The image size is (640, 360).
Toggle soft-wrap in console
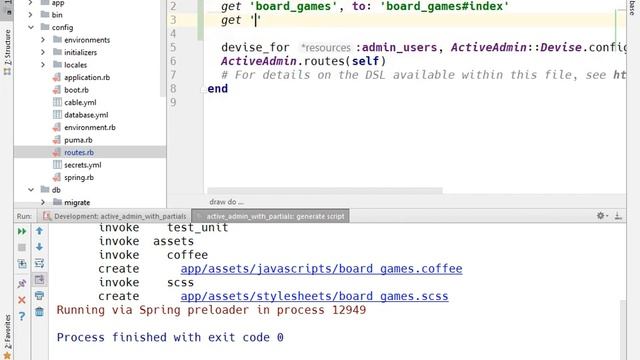click(39, 263)
